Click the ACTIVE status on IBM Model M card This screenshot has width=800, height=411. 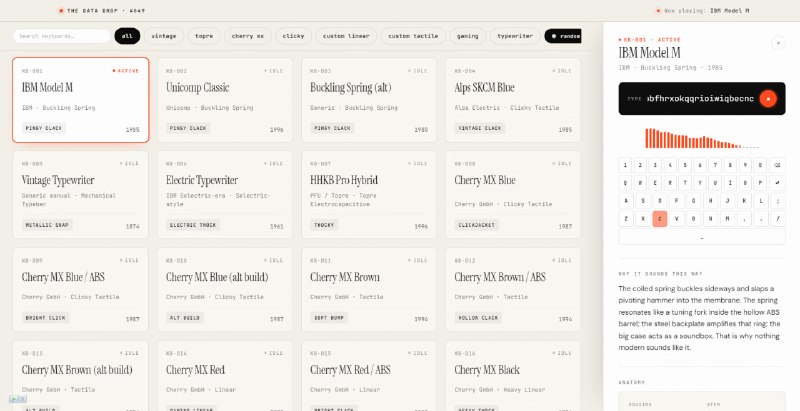126,71
